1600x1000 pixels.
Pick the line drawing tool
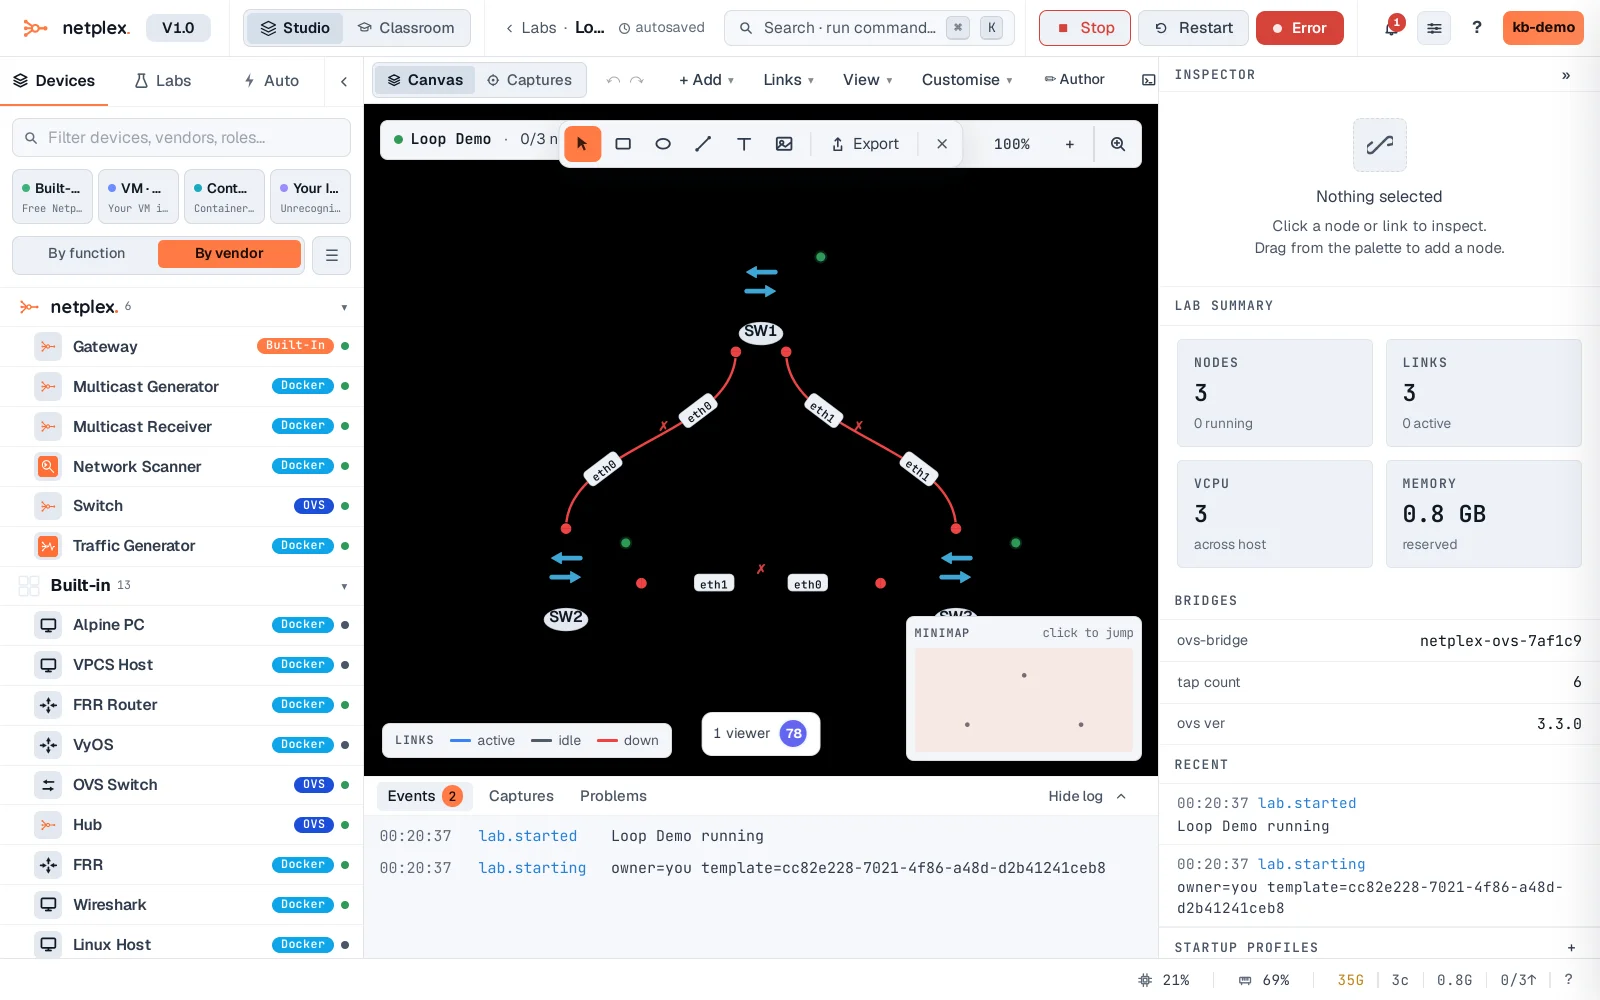click(x=703, y=144)
